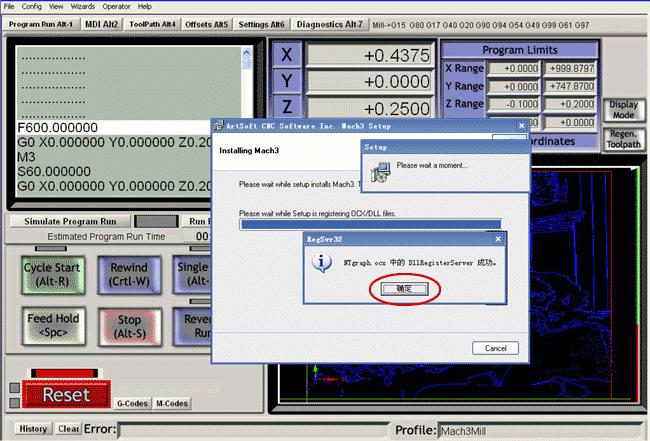Switch to Program Run Alt-1 tab
Viewport: 650px width, 441px height.
click(41, 24)
